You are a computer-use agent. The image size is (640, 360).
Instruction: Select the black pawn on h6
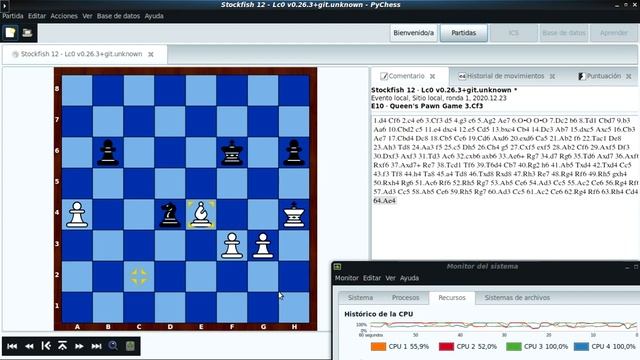coord(294,153)
